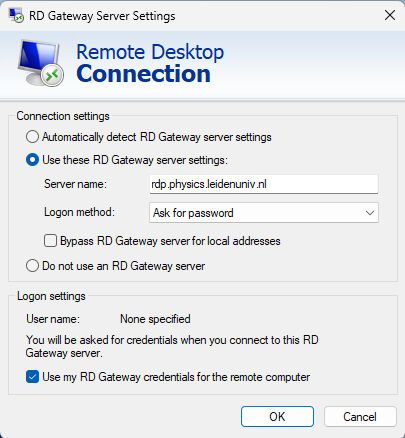Enable Bypass RD Gateway server for local addresses
The width and height of the screenshot is (405, 438).
click(50, 241)
